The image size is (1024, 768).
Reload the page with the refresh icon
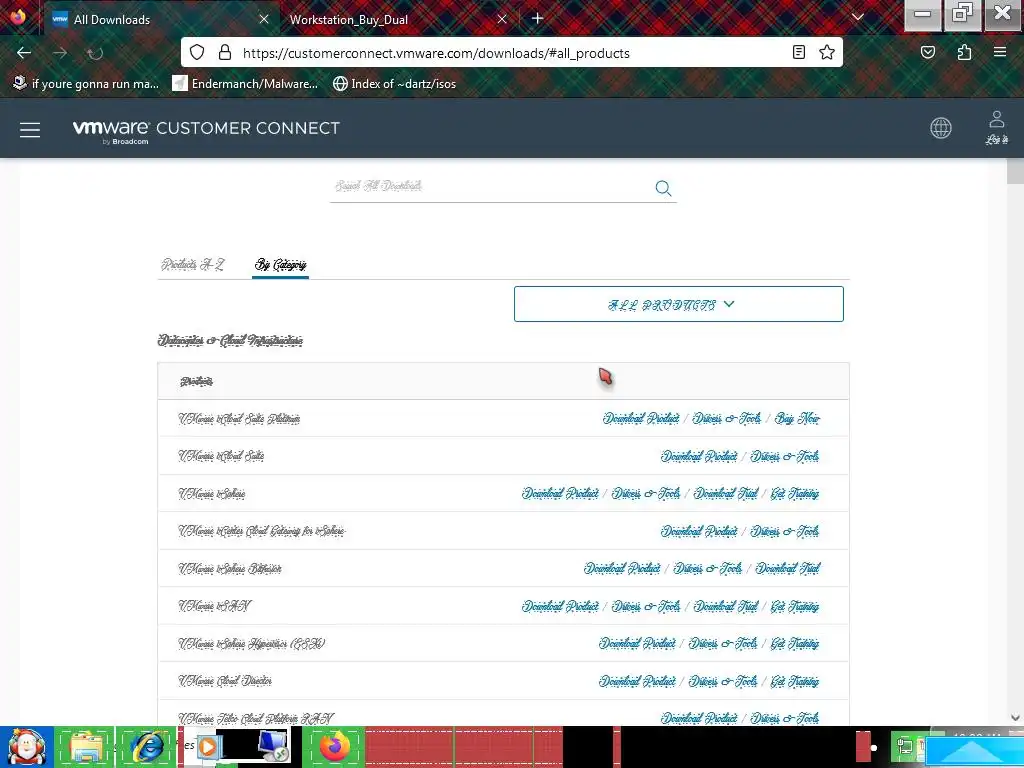coord(95,53)
